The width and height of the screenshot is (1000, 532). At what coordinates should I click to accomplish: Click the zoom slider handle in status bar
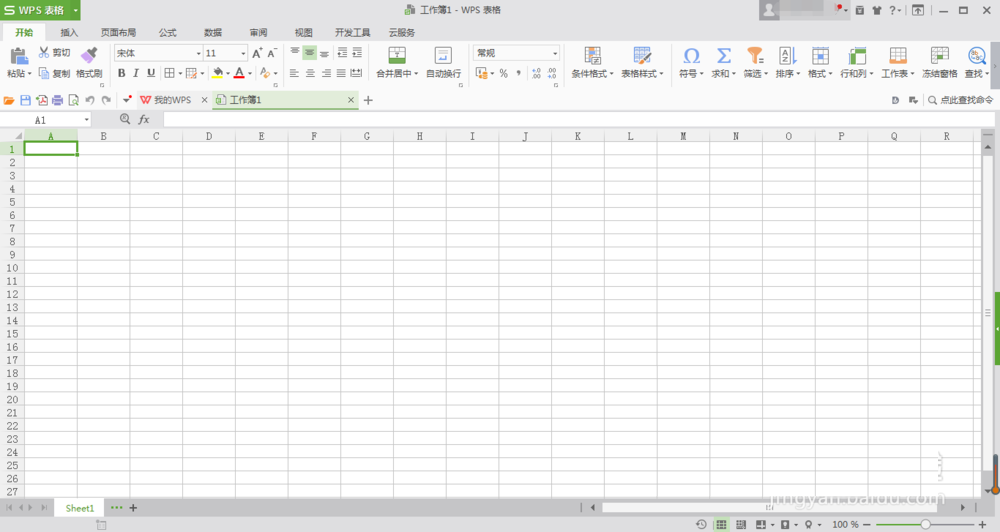925,524
